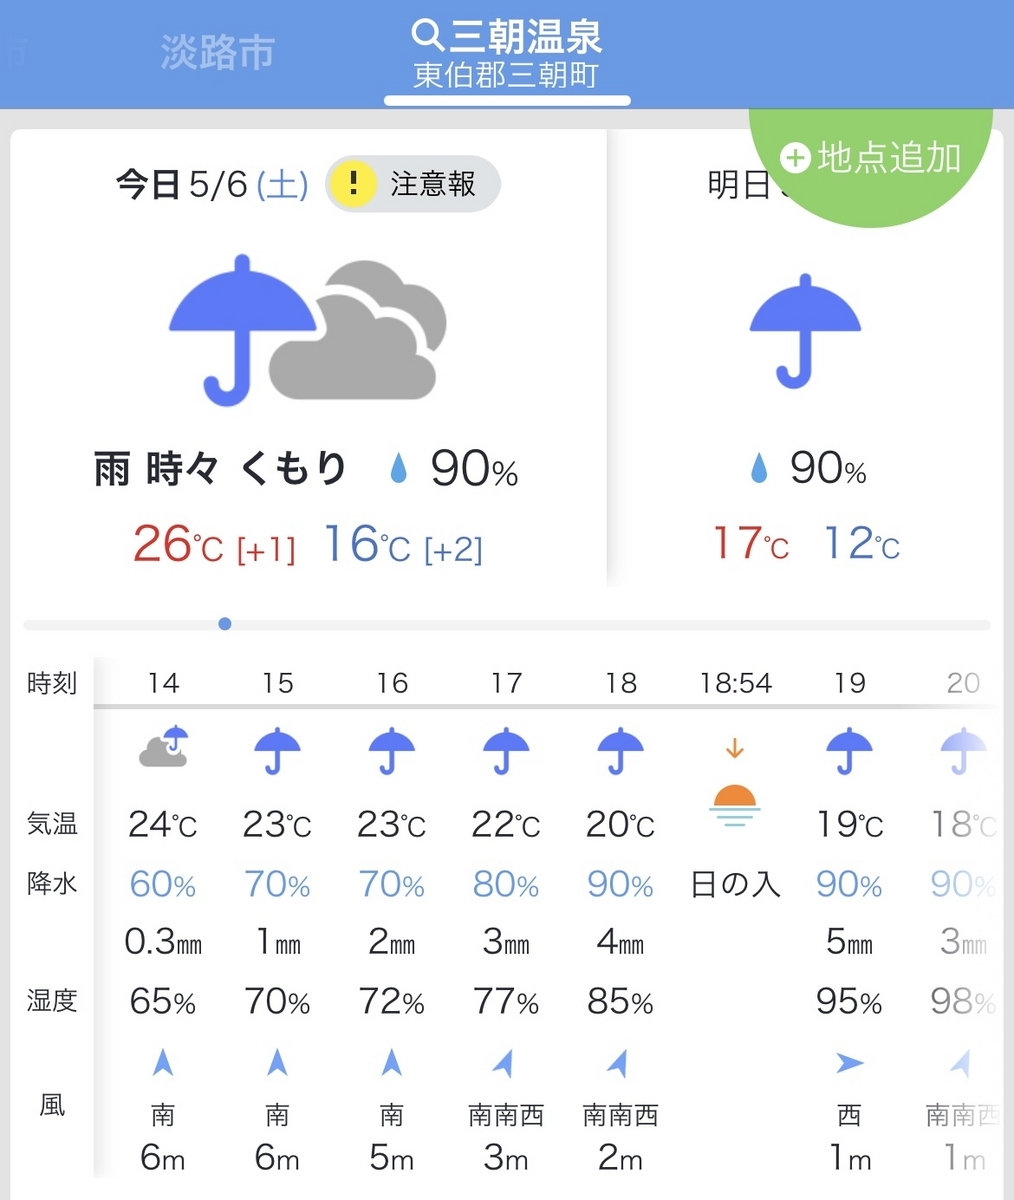
Task: Select the faded 20 o'clock umbrella icon
Action: [x=963, y=751]
